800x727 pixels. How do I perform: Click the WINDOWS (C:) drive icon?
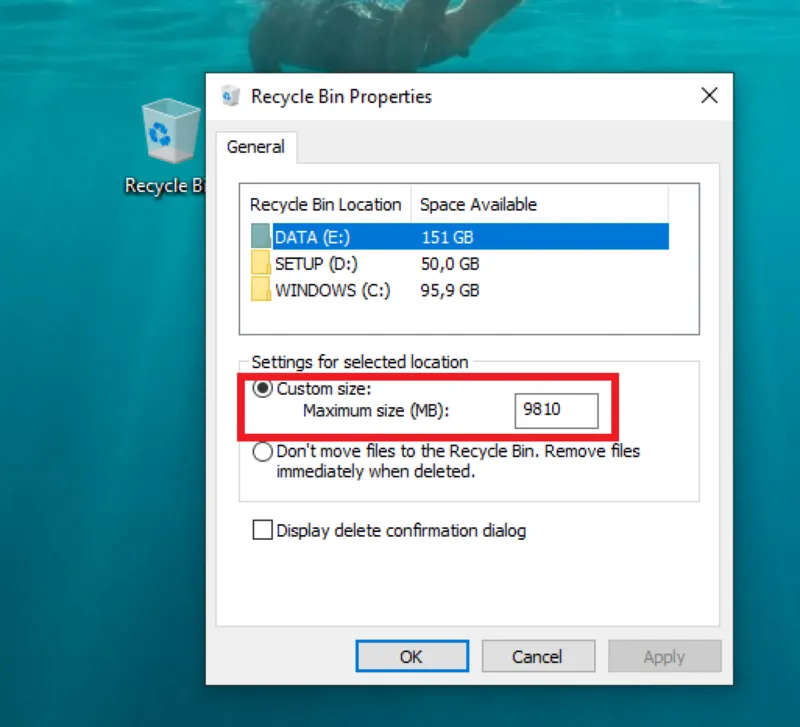point(261,289)
